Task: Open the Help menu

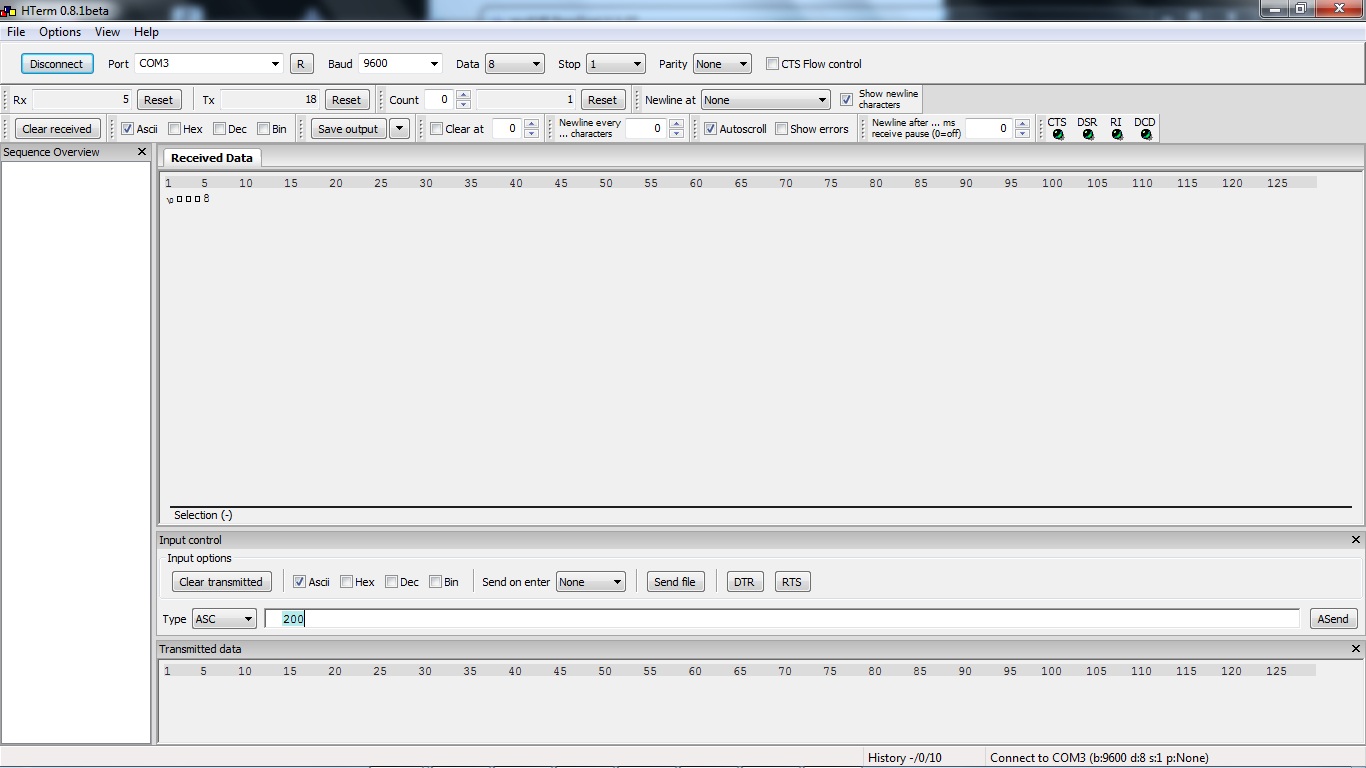Action: (146, 32)
